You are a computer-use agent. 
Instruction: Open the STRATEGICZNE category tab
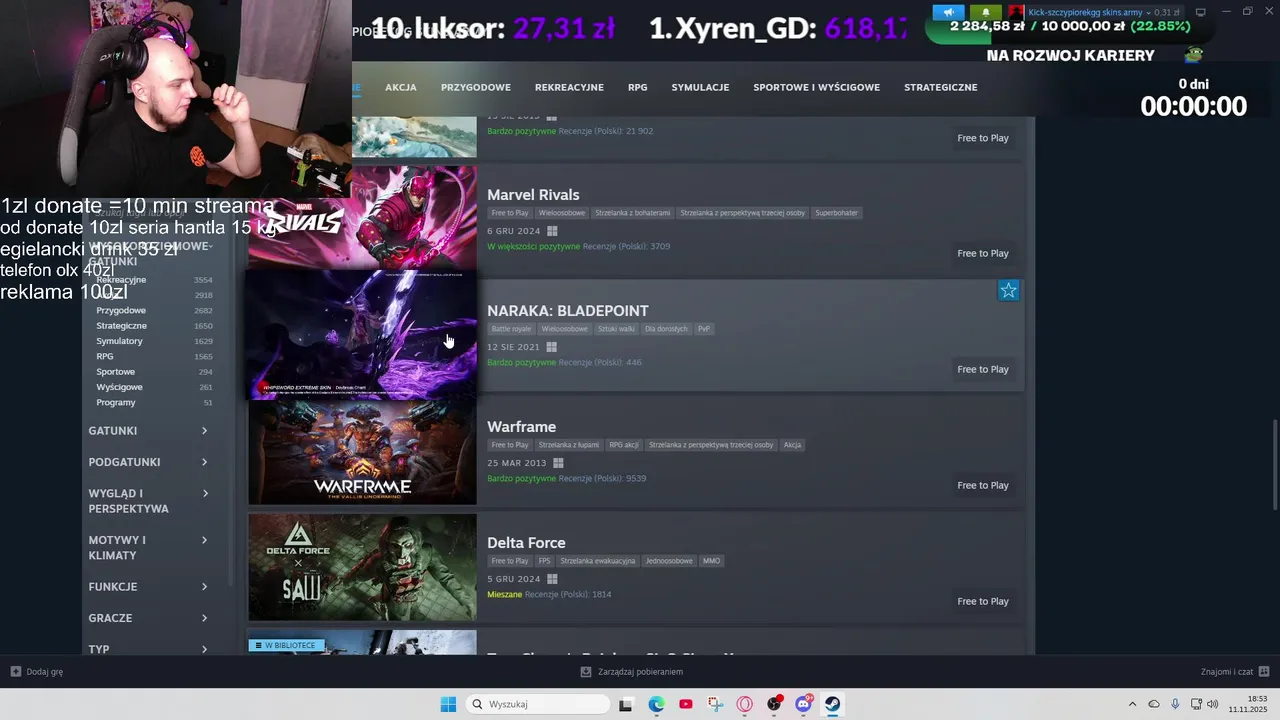coord(941,87)
